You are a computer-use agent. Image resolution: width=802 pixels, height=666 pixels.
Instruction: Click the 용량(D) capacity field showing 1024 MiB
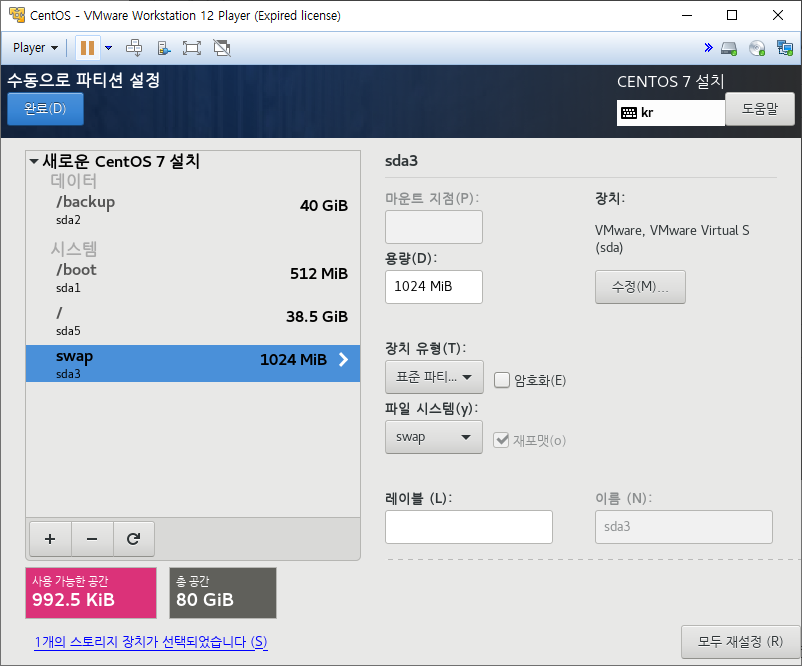click(434, 286)
